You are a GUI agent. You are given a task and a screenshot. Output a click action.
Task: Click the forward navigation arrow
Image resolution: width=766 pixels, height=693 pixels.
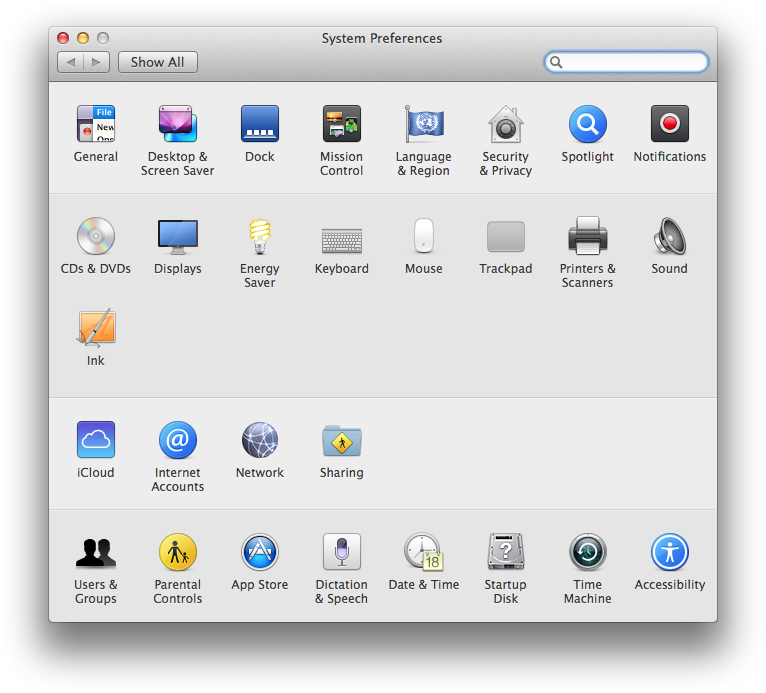pos(97,62)
